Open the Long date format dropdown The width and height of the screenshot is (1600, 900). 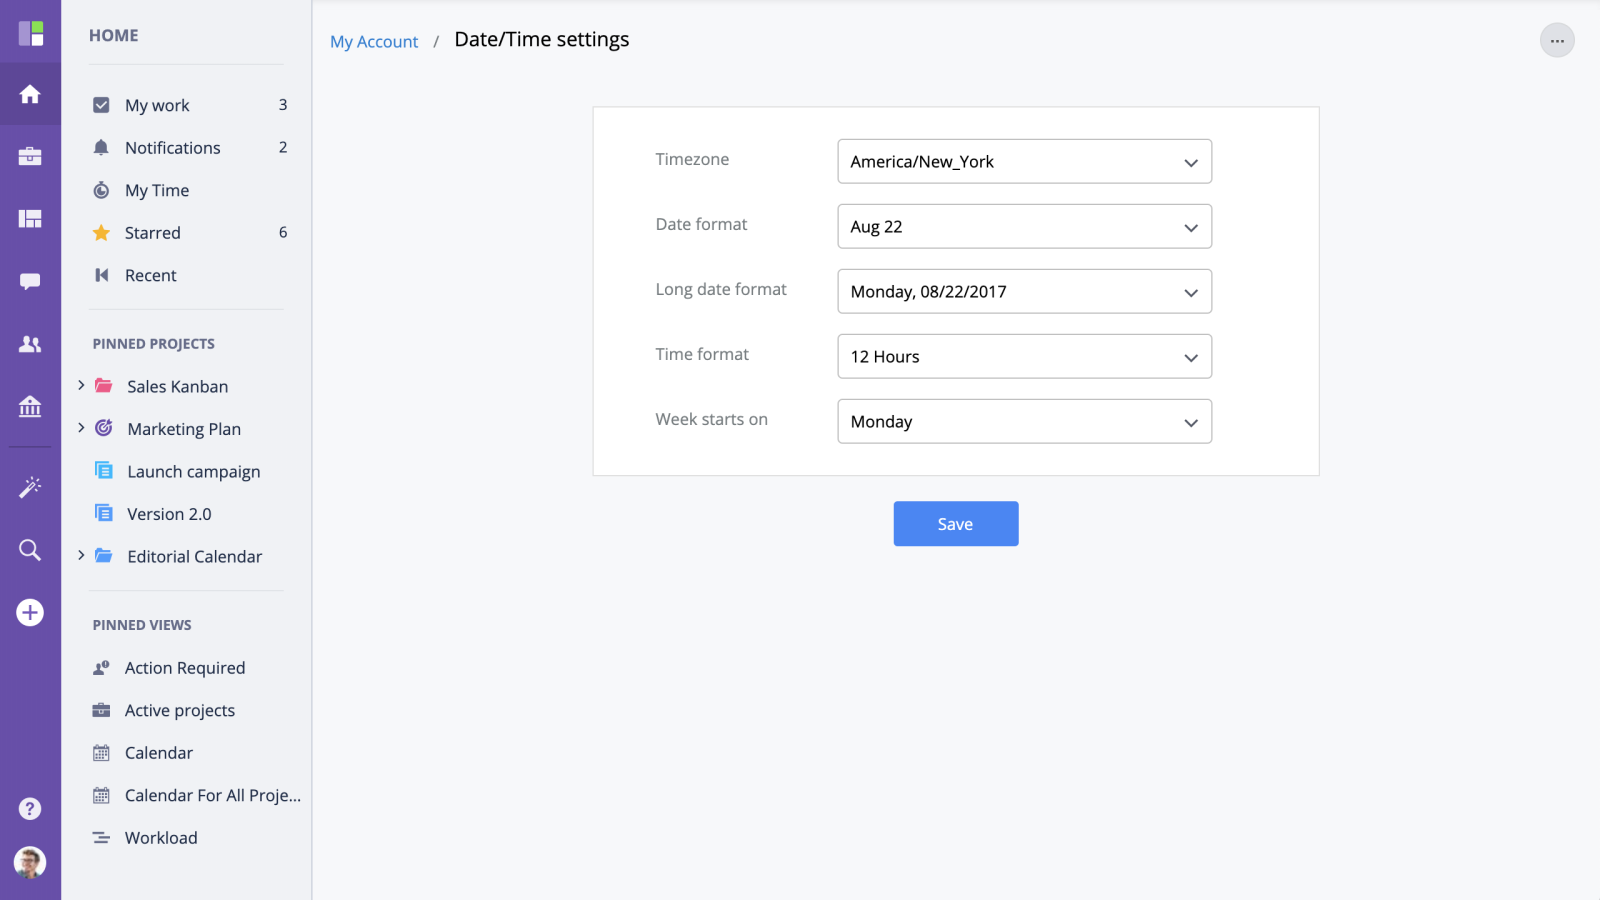pyautogui.click(x=1024, y=291)
